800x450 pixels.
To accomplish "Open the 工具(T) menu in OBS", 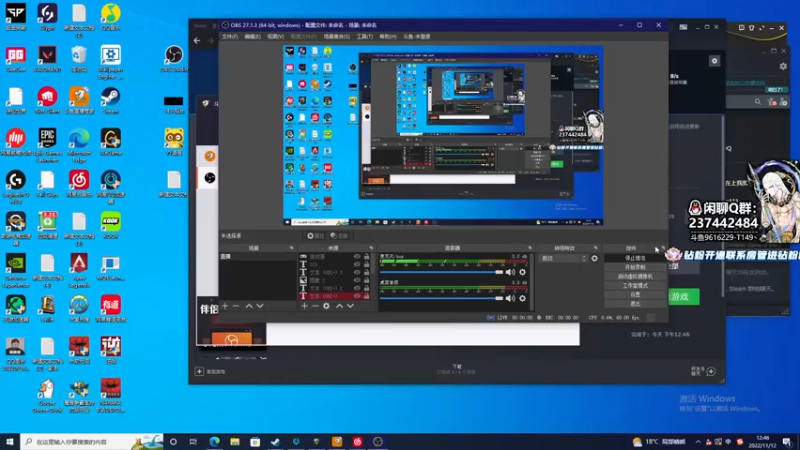I will pos(364,37).
